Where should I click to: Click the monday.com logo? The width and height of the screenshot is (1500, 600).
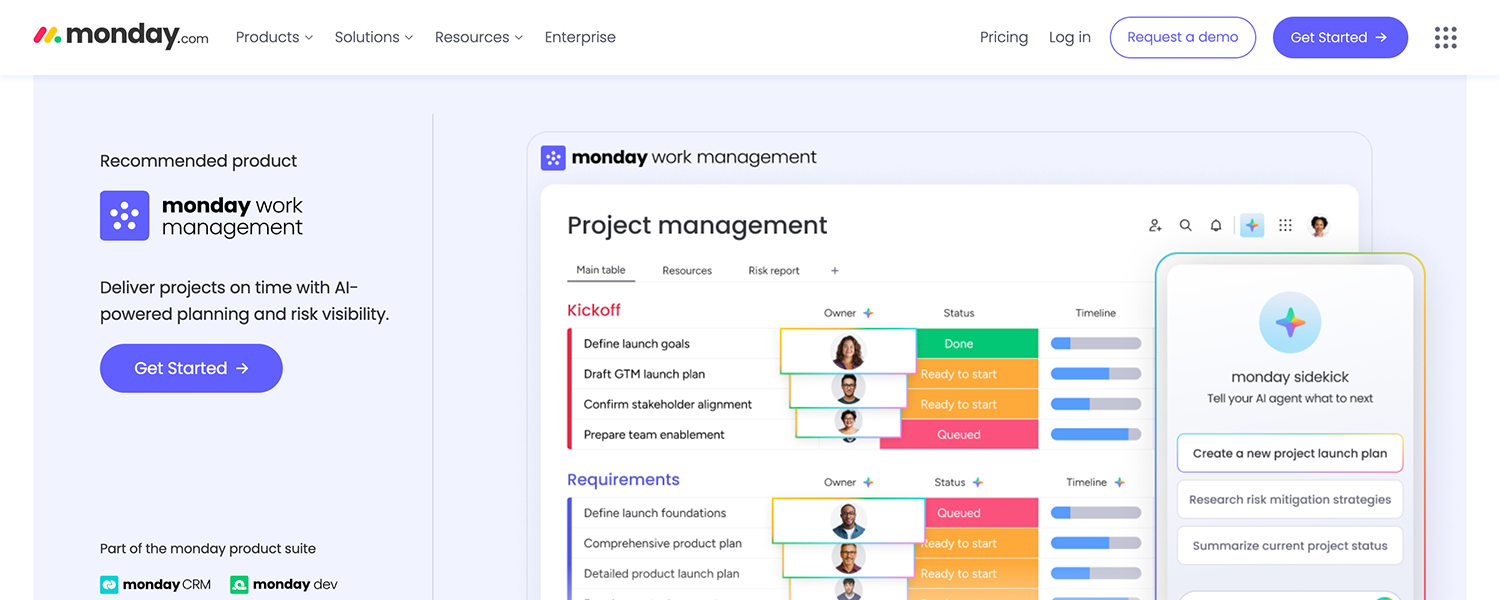click(121, 36)
